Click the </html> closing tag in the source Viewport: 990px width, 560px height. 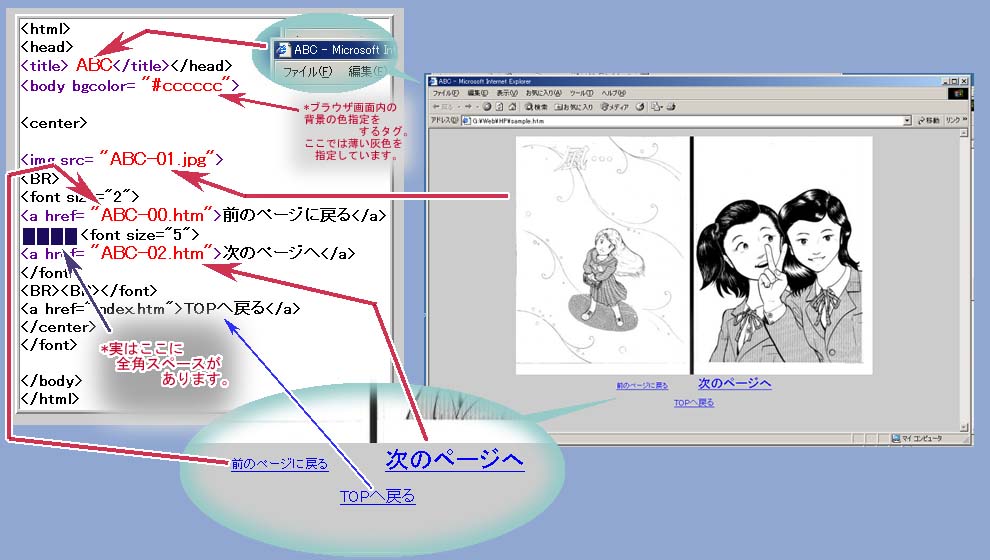[50, 399]
